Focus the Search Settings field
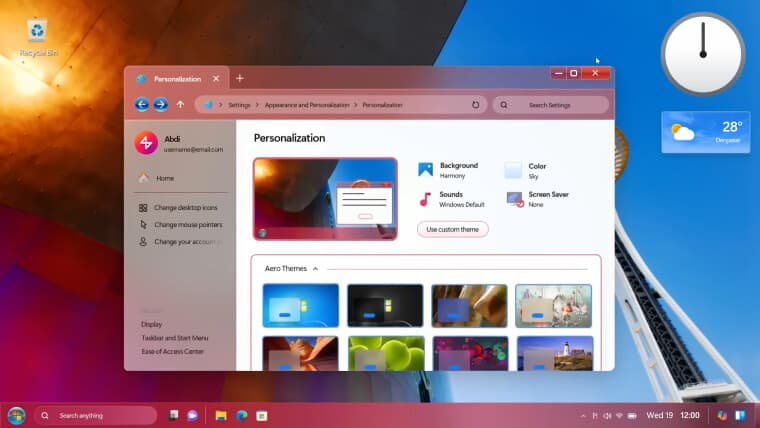 coord(551,105)
